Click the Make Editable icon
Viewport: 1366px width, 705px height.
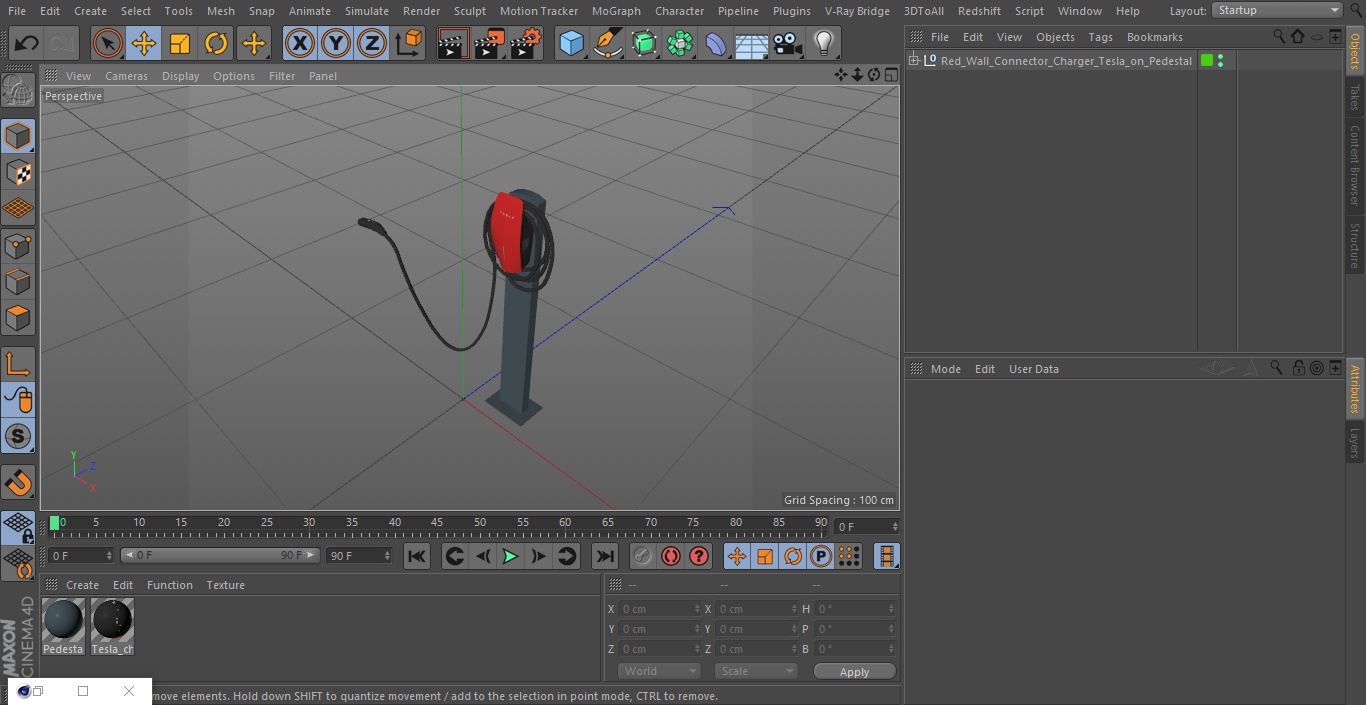coord(18,91)
